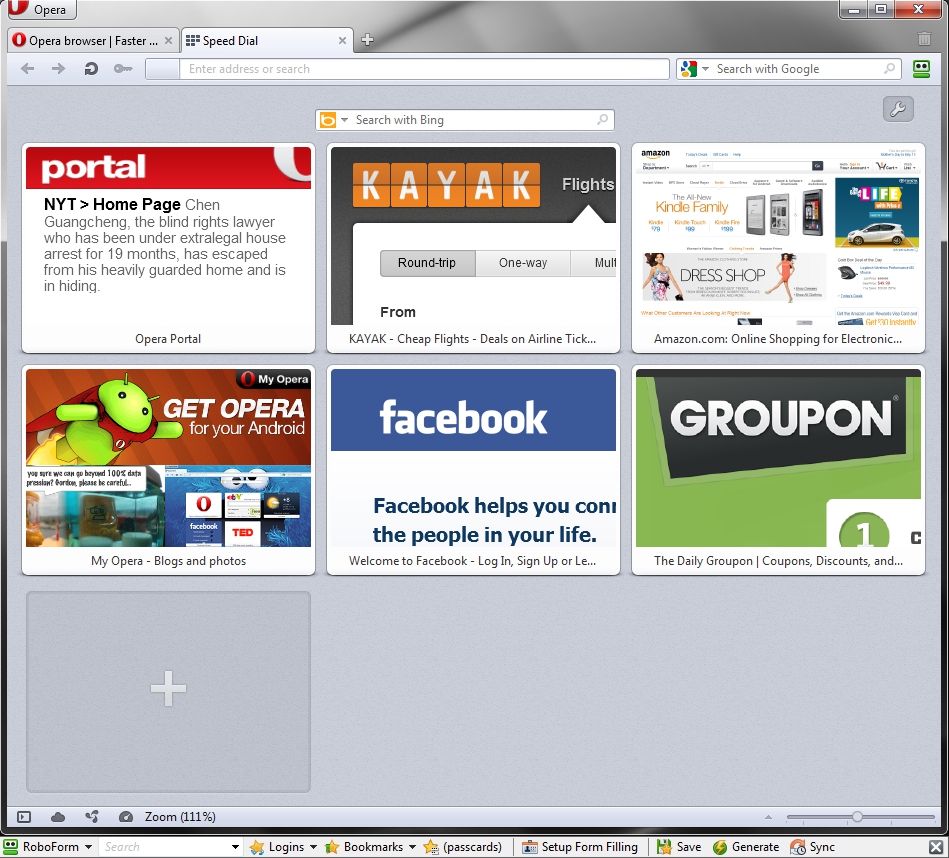Screen dimensions: 949x858
Task: Open the closed tabs trash can
Action: [x=924, y=39]
